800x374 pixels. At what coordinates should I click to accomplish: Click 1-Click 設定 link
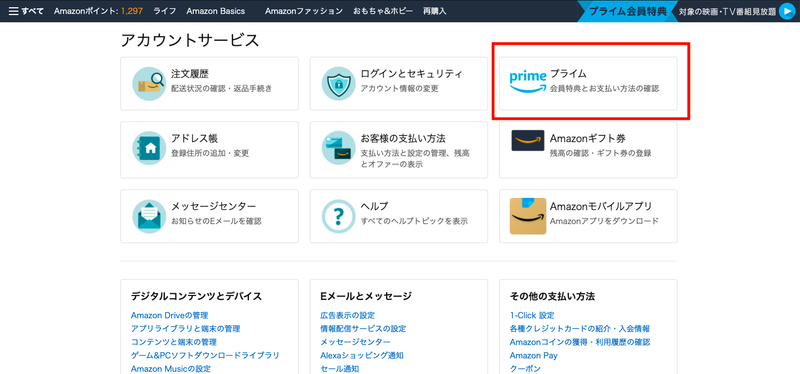click(x=532, y=315)
